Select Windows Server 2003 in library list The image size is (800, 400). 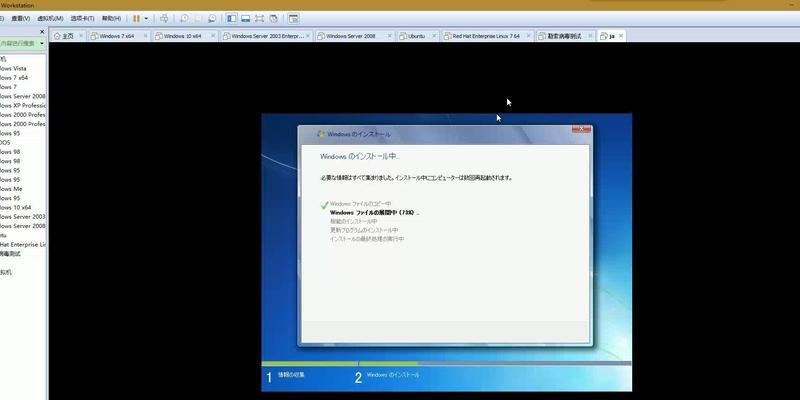coord(23,216)
